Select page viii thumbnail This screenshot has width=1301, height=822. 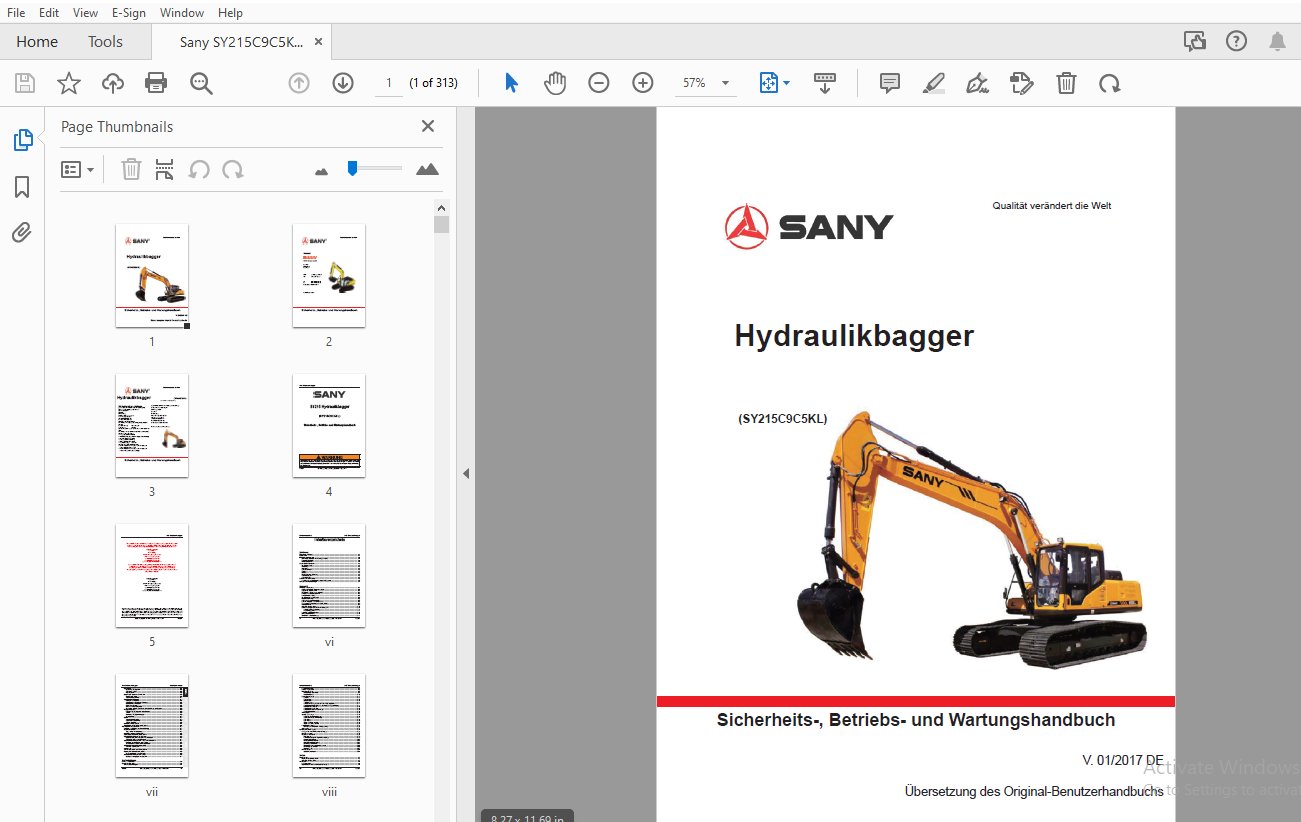click(x=329, y=726)
